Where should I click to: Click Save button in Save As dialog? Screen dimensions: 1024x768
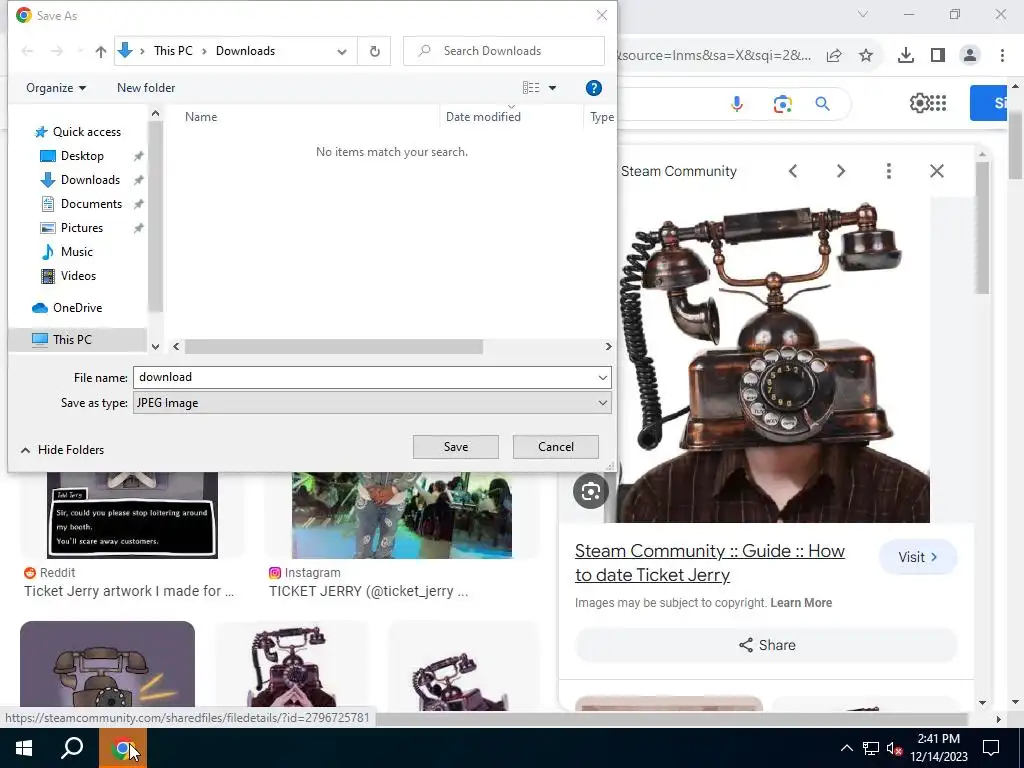point(455,447)
